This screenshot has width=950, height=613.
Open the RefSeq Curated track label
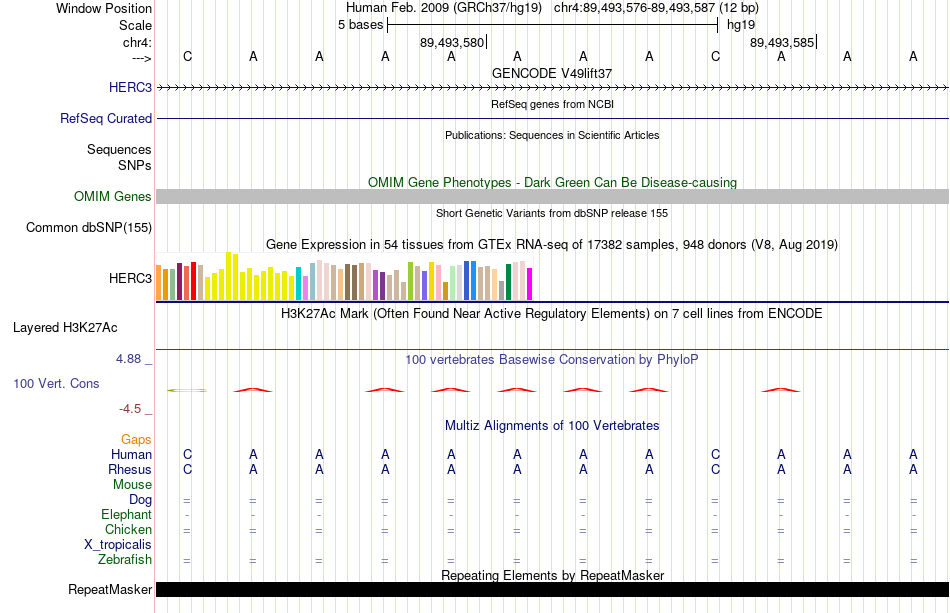[x=105, y=118]
